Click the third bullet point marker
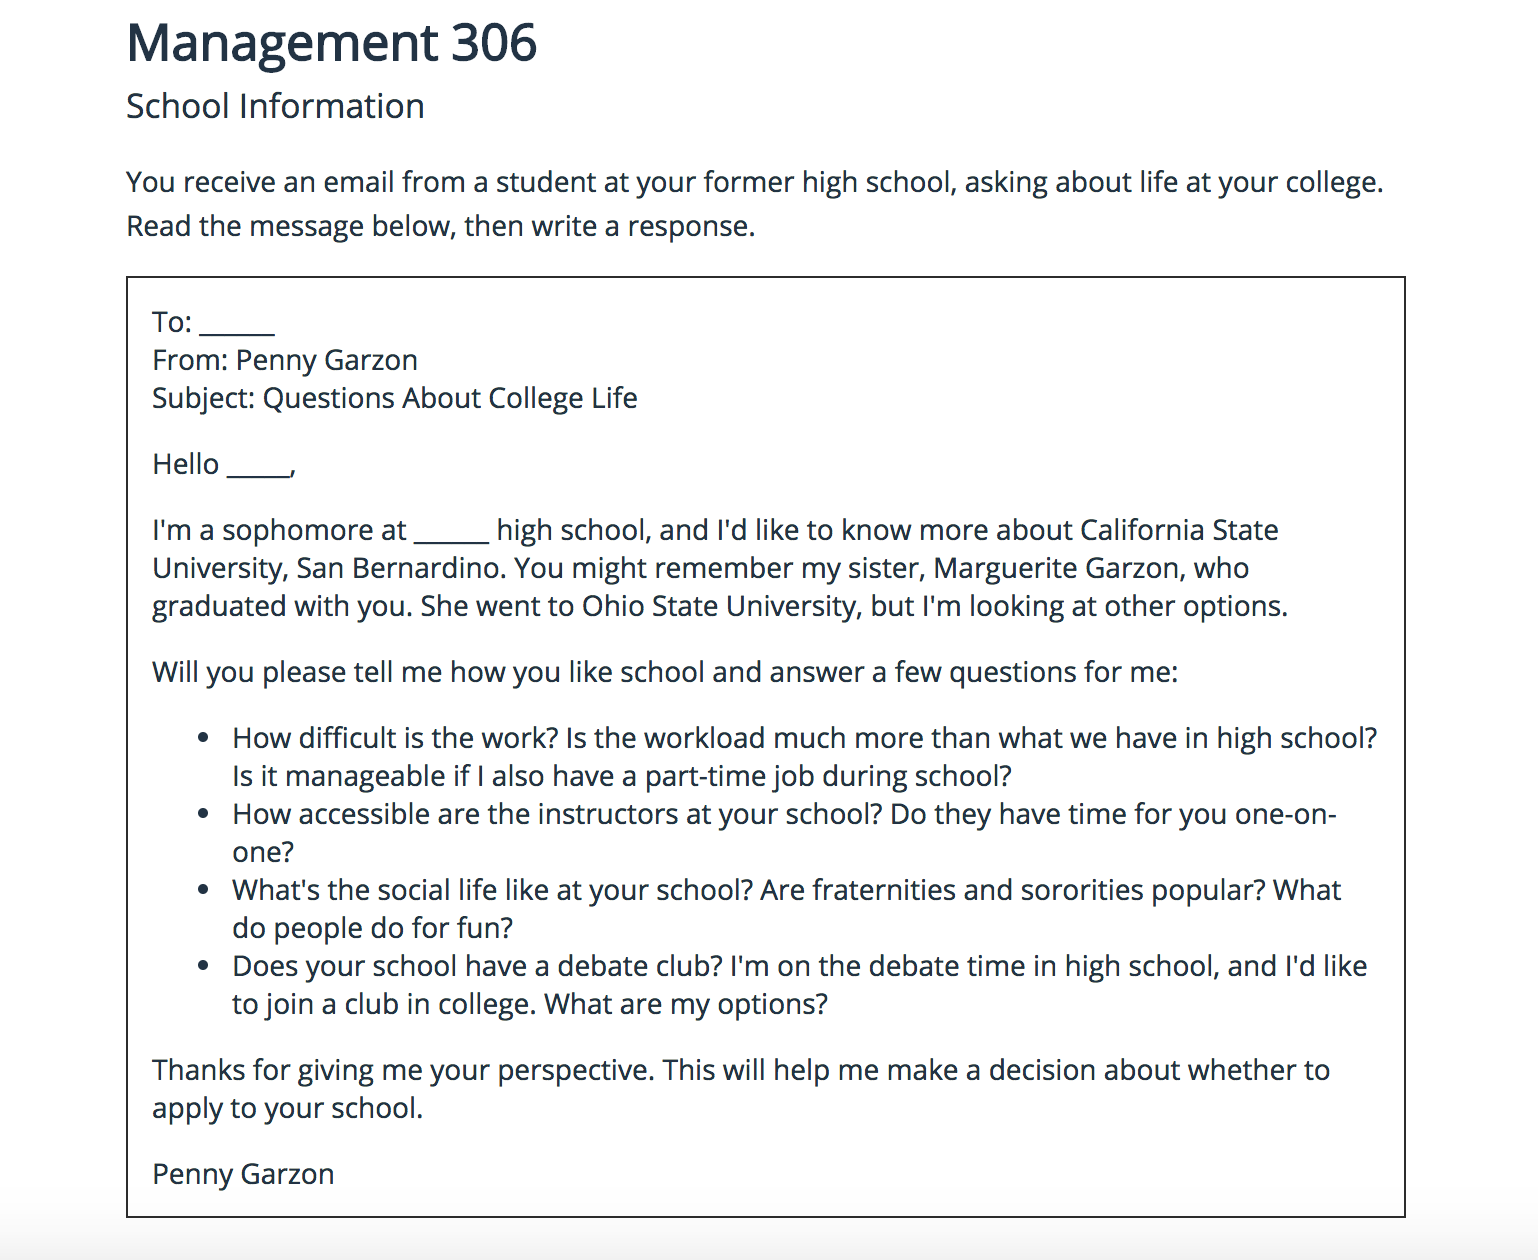This screenshot has width=1538, height=1260. coord(203,890)
